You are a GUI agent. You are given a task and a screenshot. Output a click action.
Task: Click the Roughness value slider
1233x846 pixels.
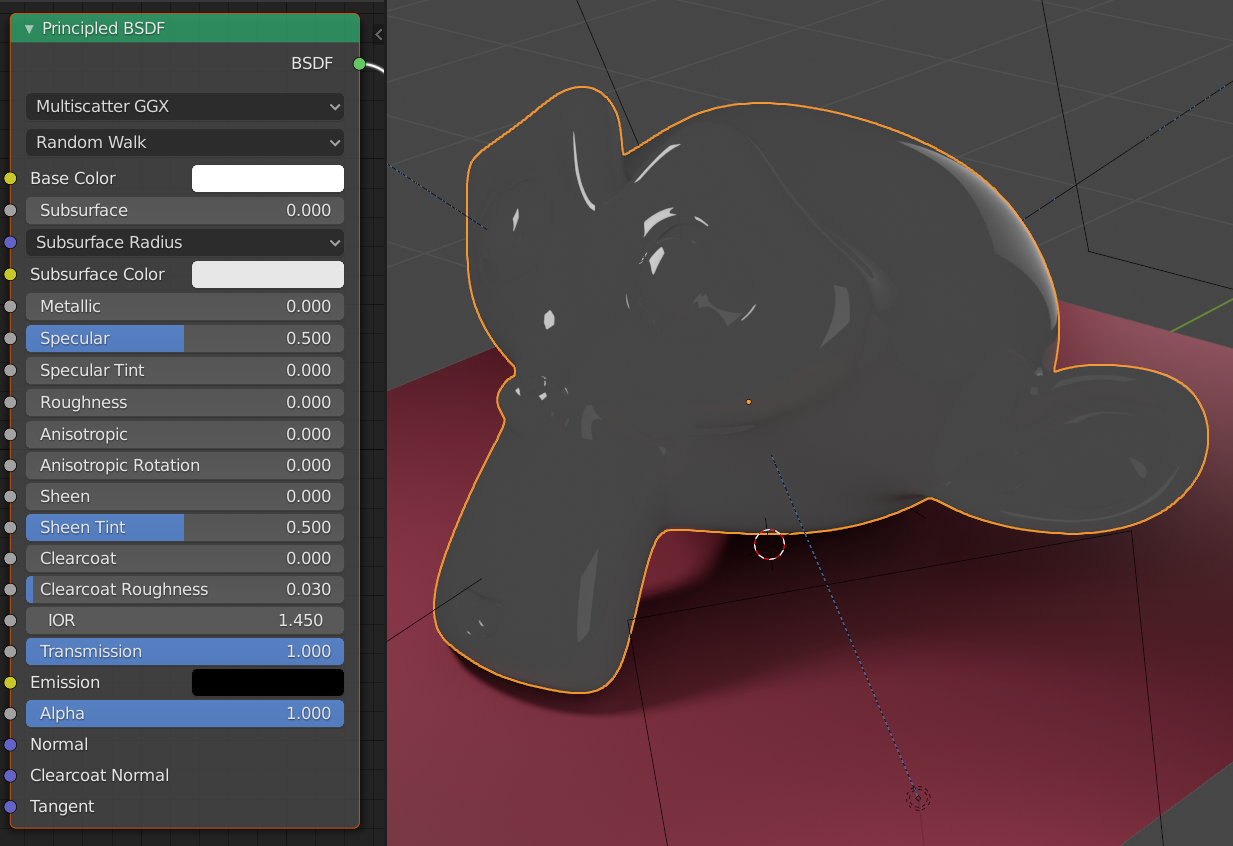184,402
